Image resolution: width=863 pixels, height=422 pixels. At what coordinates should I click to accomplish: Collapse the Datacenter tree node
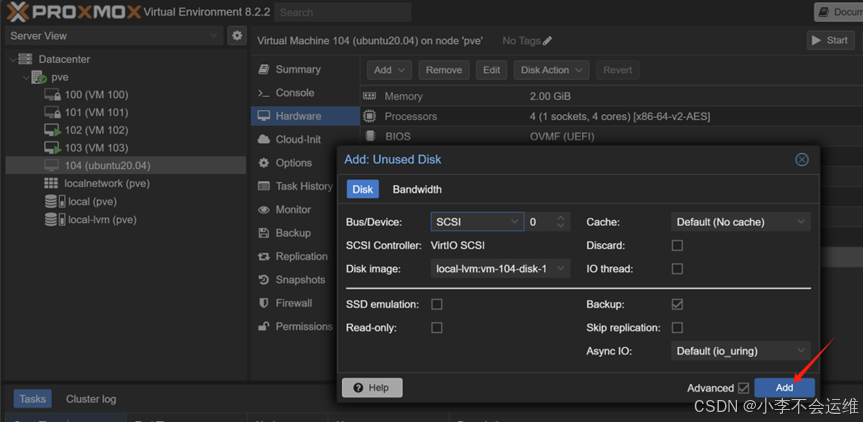click(x=13, y=59)
